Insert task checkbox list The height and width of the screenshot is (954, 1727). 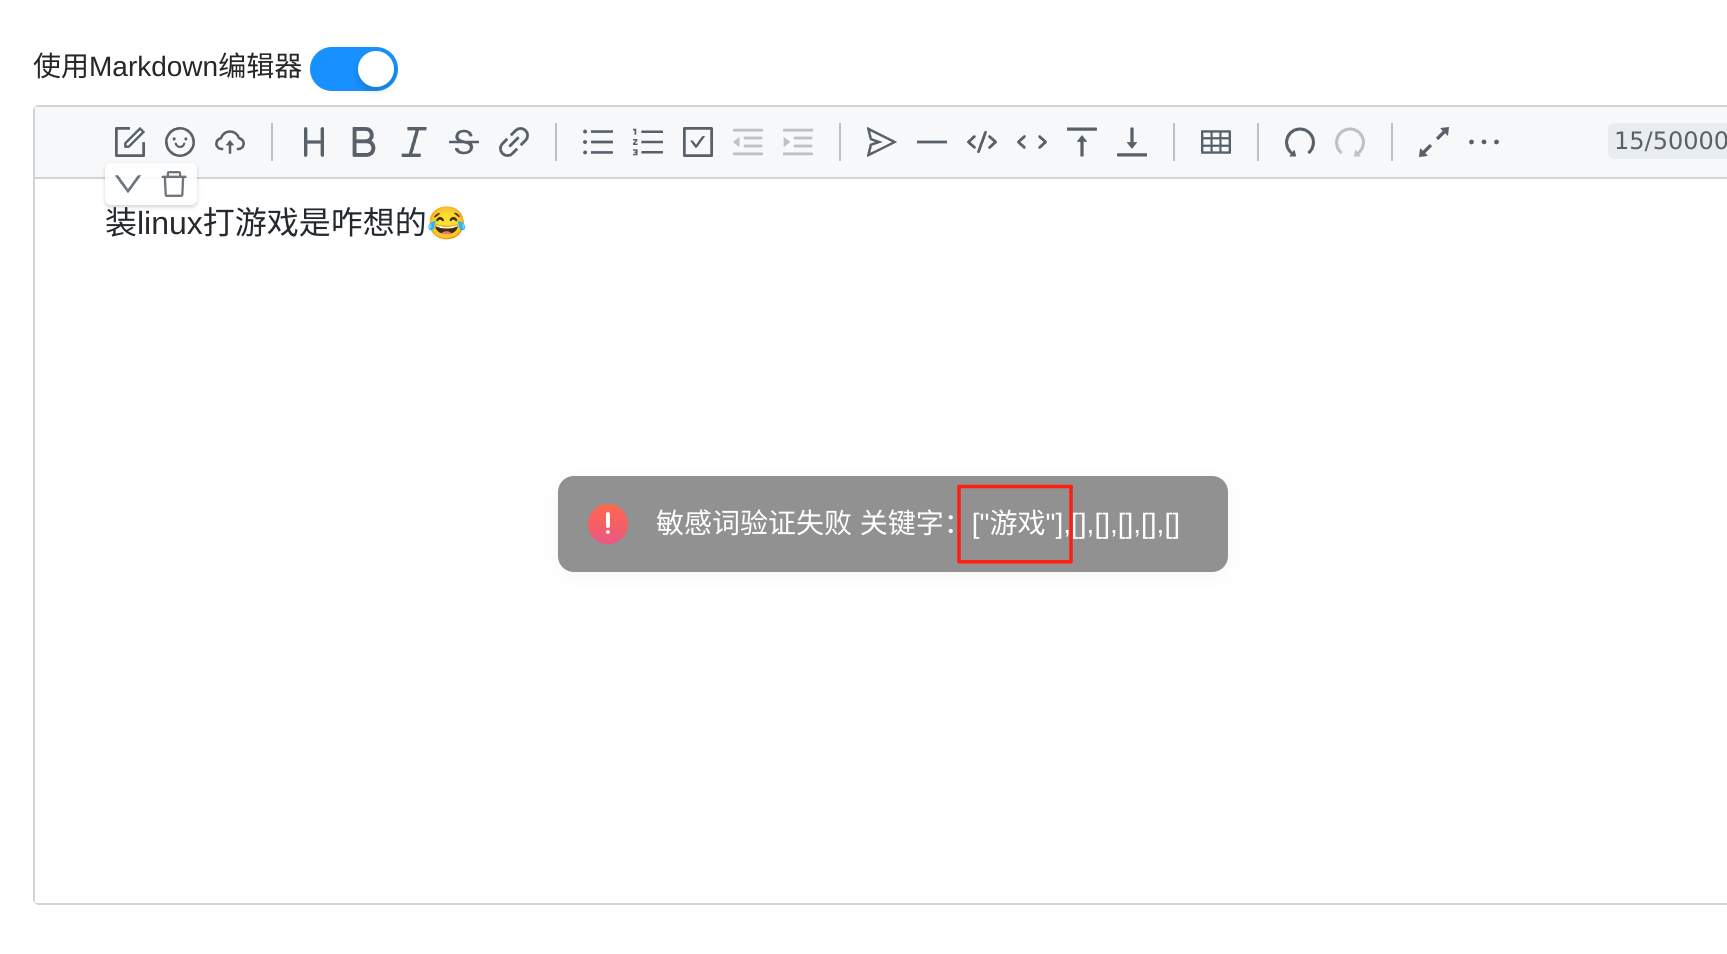[698, 142]
